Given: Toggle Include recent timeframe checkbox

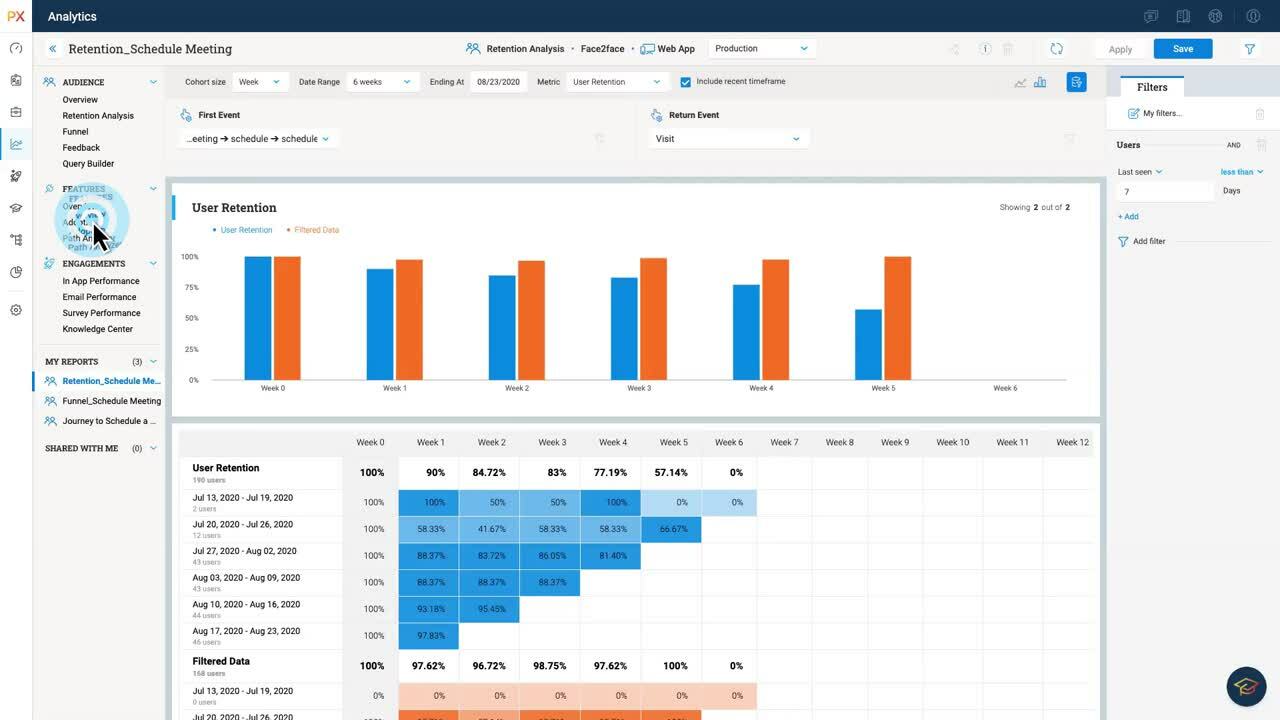Looking at the screenshot, I should [685, 82].
